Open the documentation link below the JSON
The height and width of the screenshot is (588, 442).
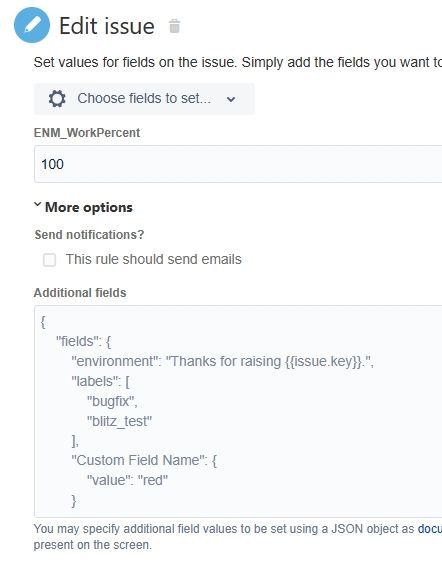click(x=430, y=529)
